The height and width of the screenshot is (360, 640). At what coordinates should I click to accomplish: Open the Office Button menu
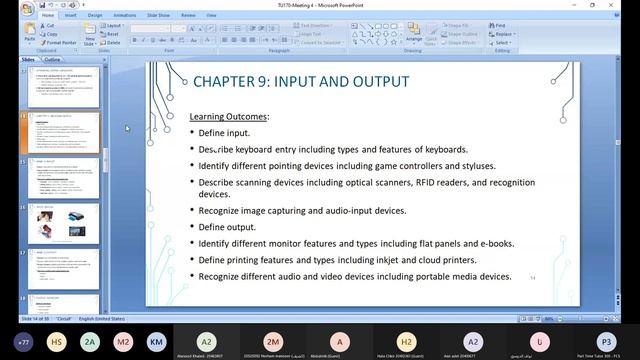tap(28, 8)
